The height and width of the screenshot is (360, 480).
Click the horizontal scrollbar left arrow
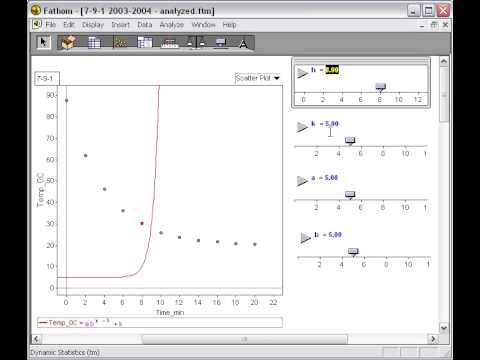click(36, 339)
